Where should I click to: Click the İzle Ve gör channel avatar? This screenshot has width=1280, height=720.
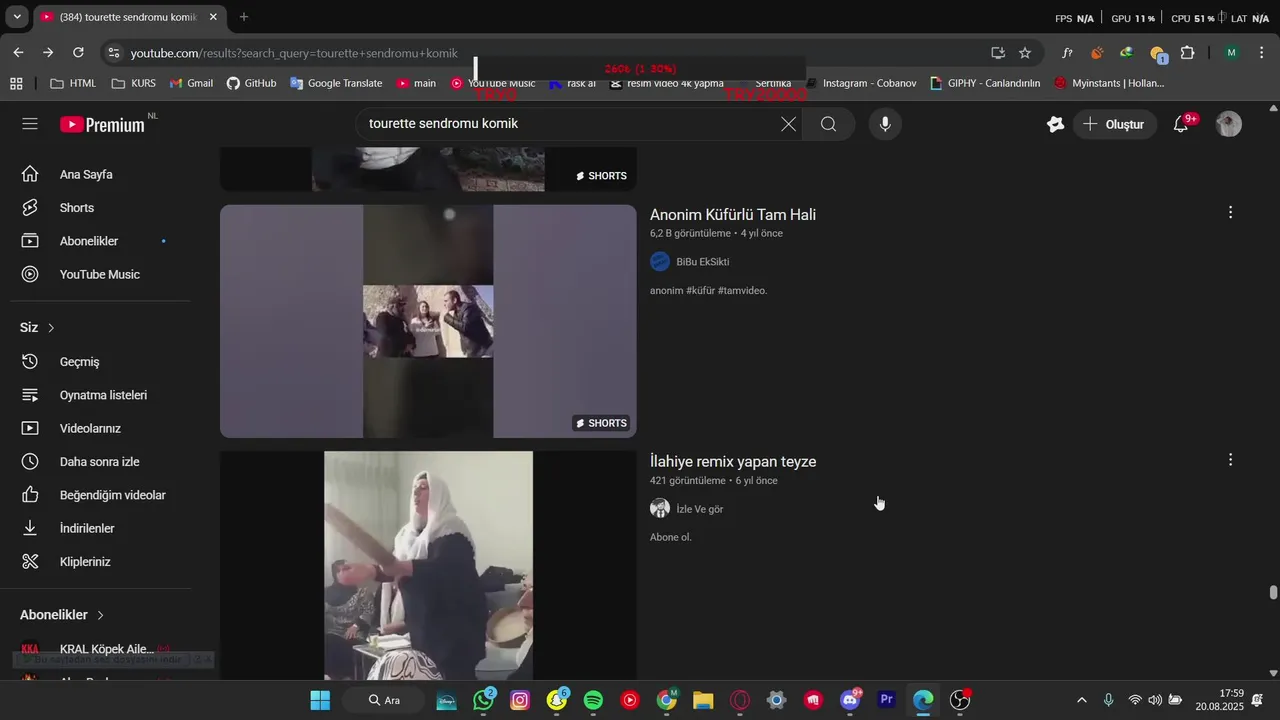(x=660, y=509)
